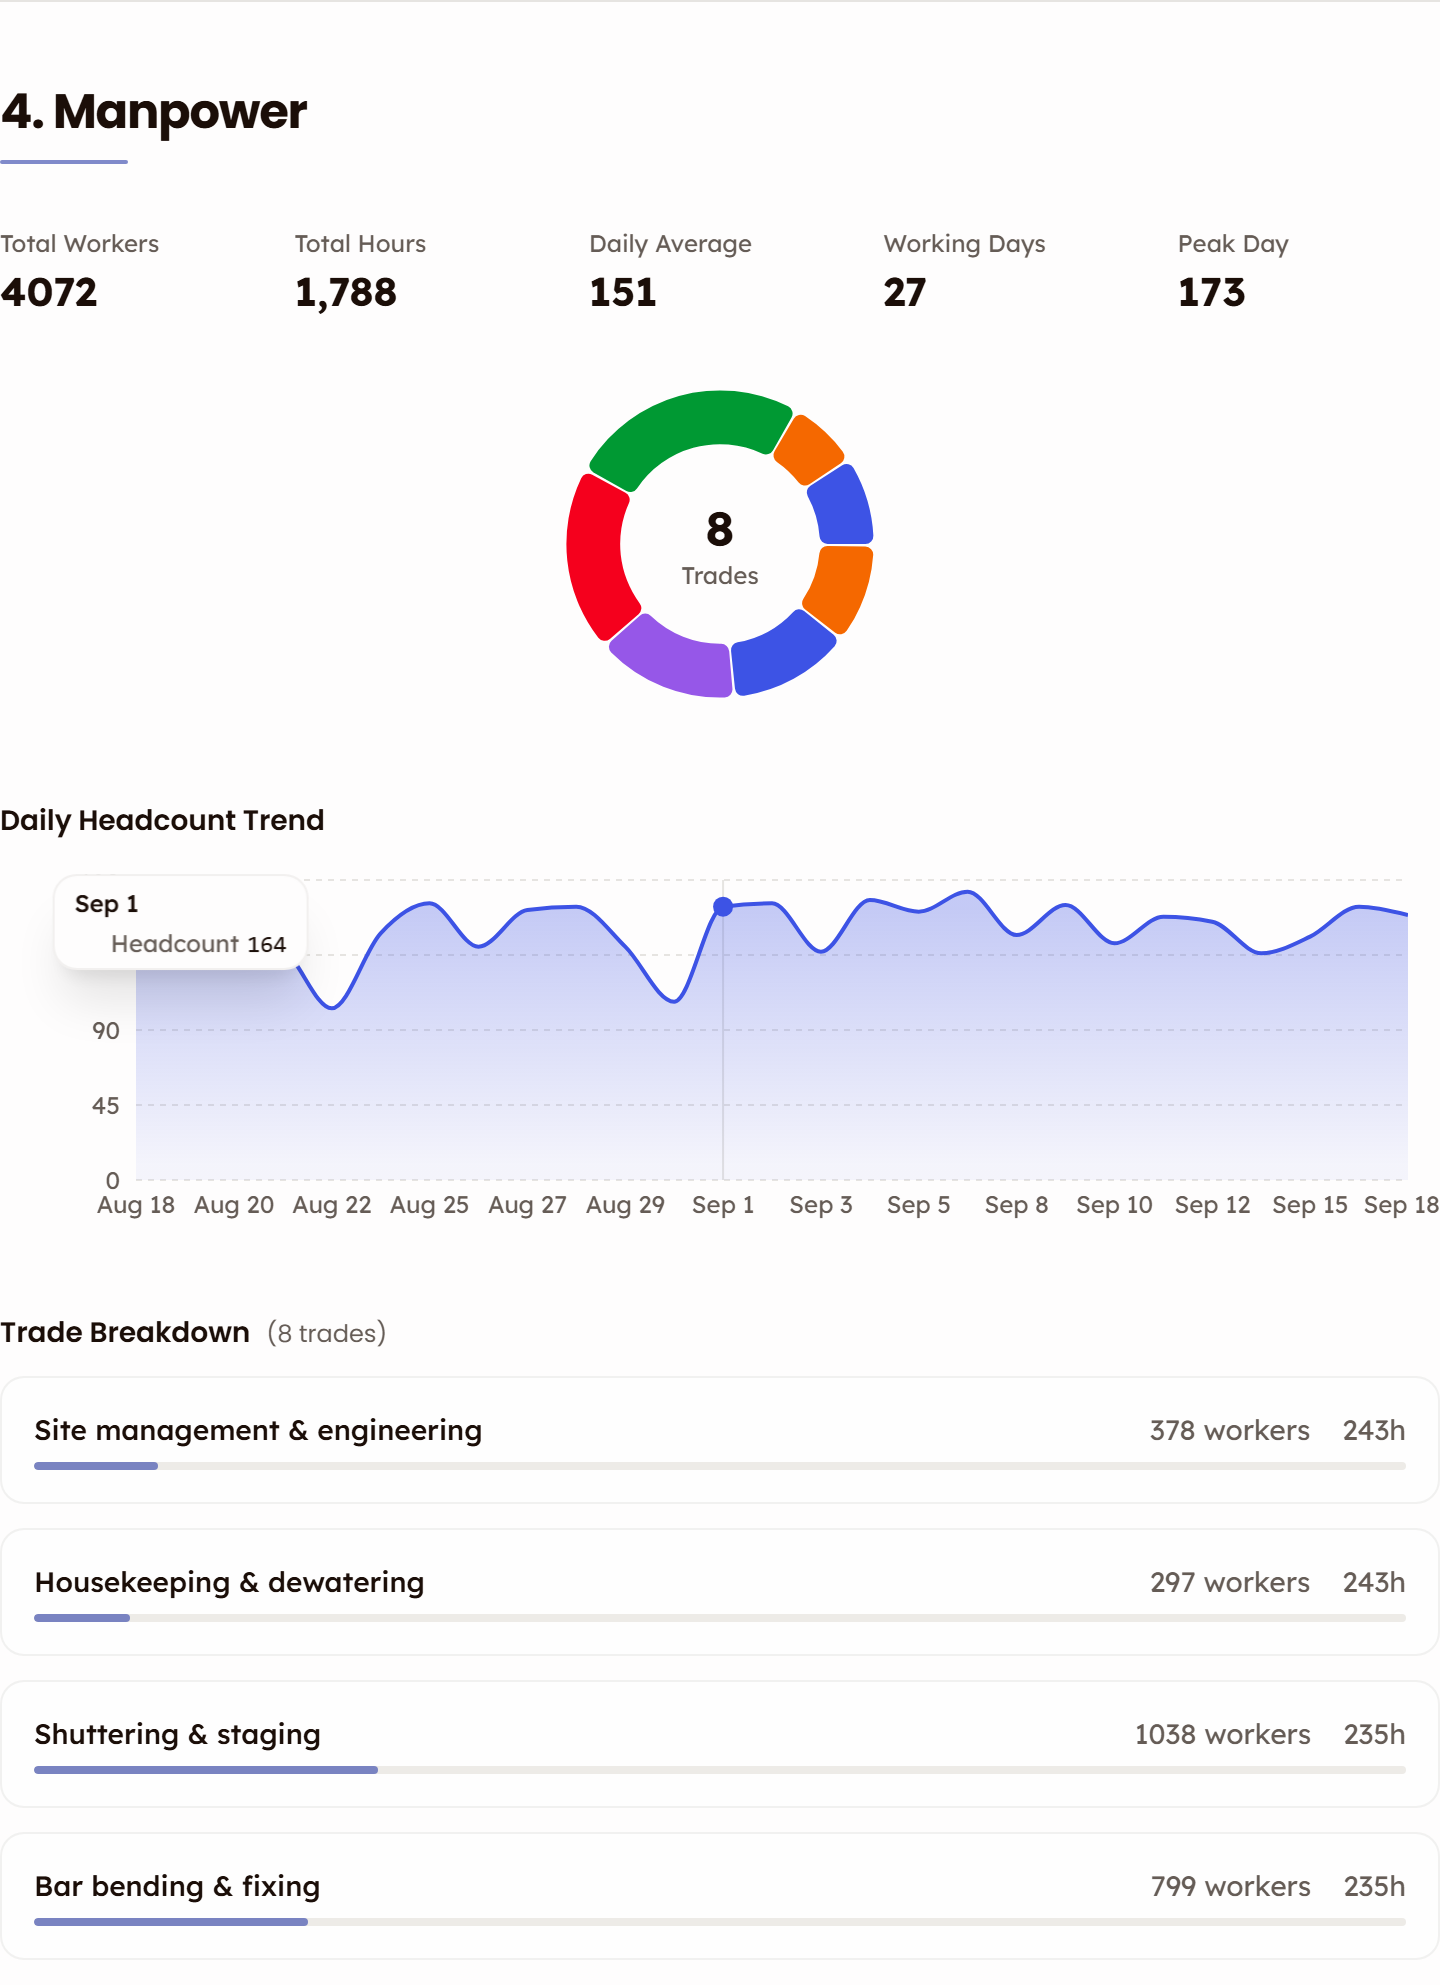Open the Shuttering & staging trade card
1440x1985 pixels.
(720, 1744)
